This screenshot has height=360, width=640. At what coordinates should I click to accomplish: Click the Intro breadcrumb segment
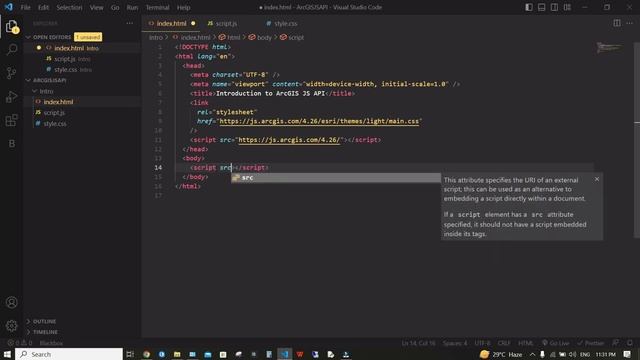click(x=156, y=38)
